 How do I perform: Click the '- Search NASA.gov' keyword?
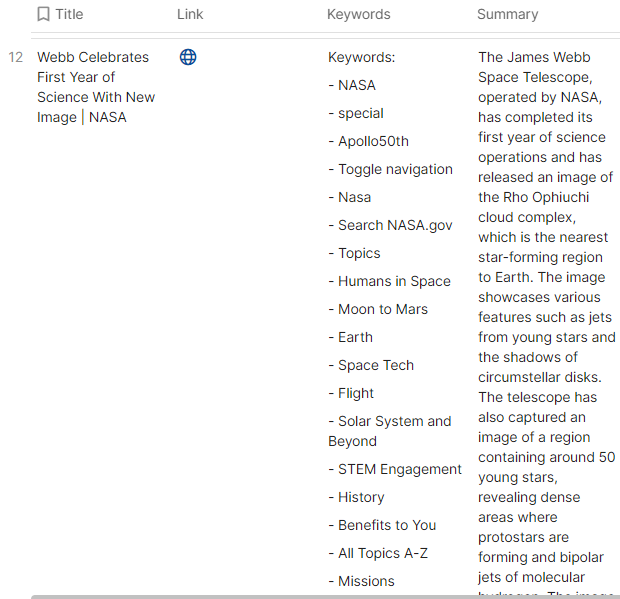(390, 225)
